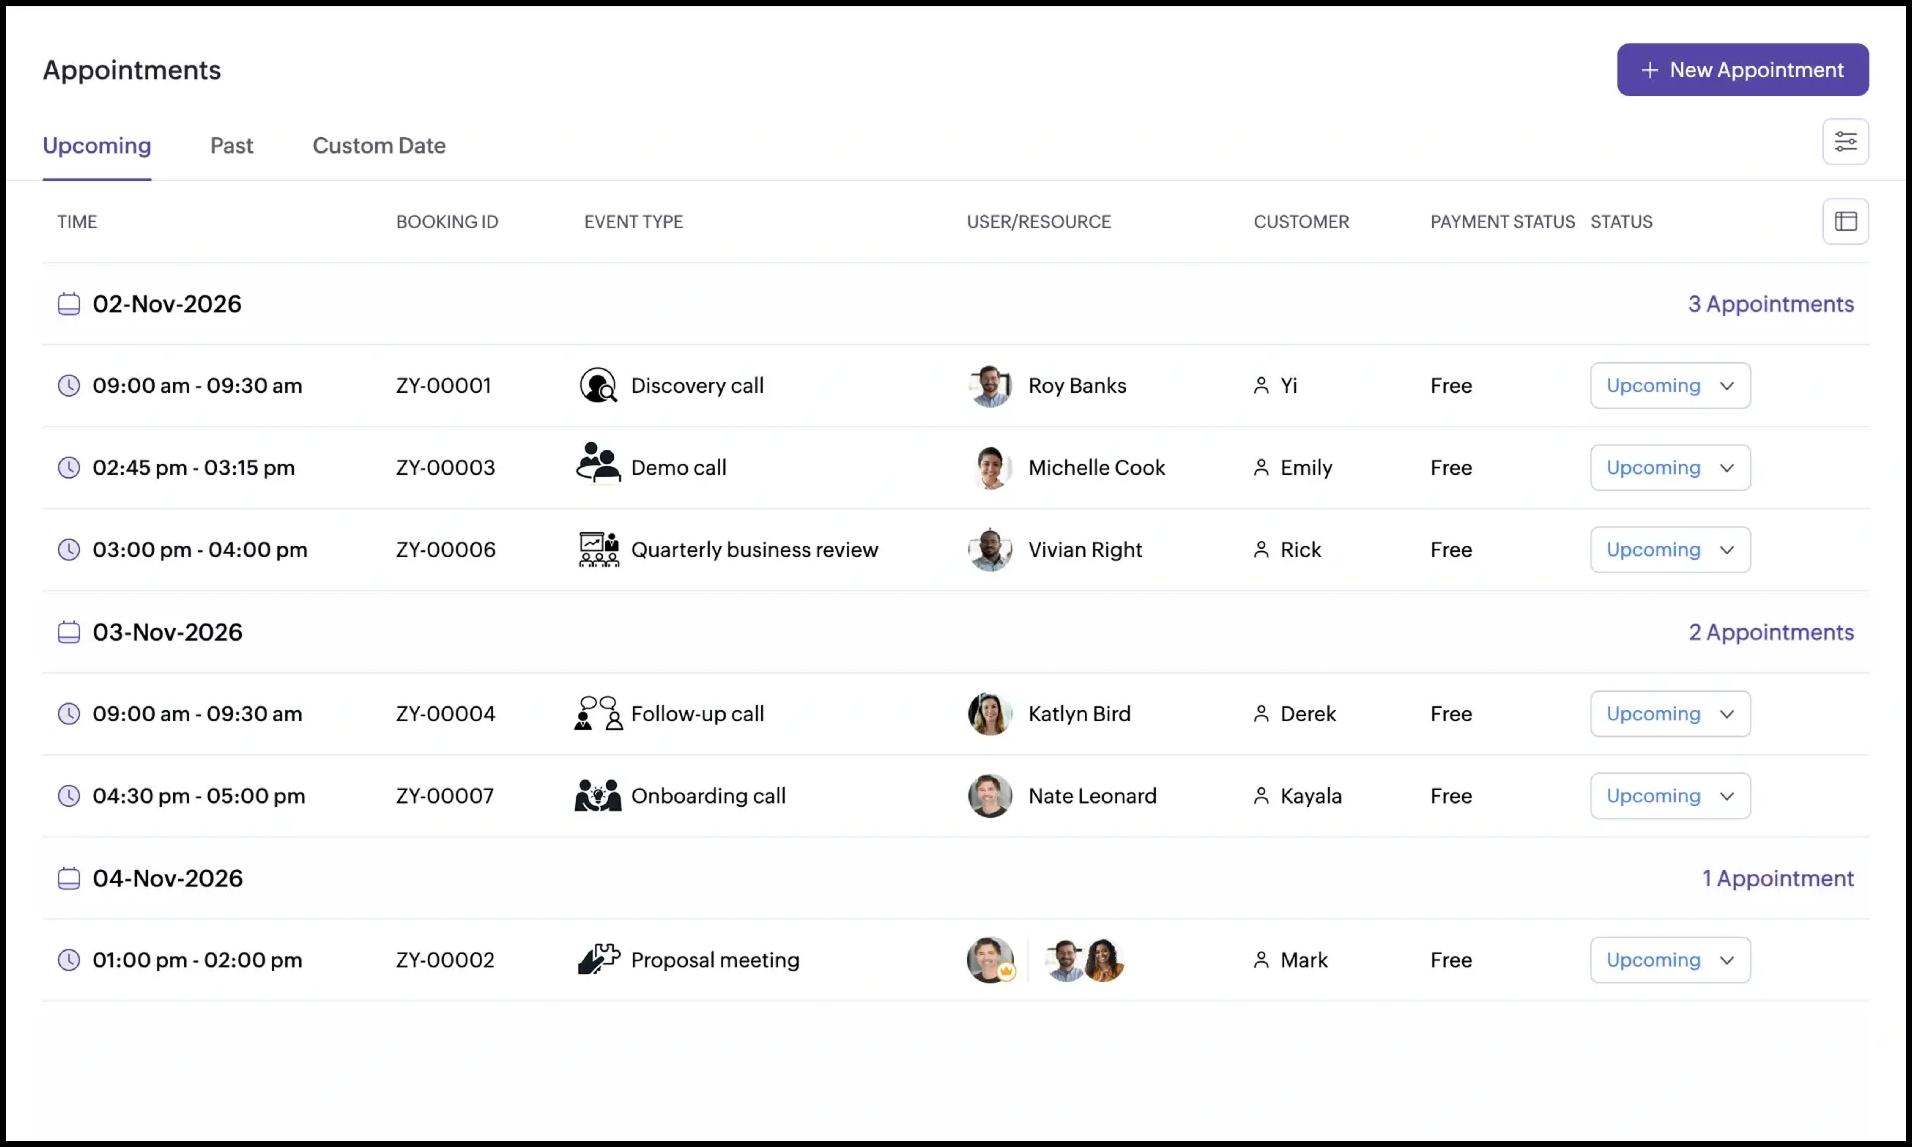
Task: Click the Onboarding call icon for ZY-00007
Action: coord(596,795)
